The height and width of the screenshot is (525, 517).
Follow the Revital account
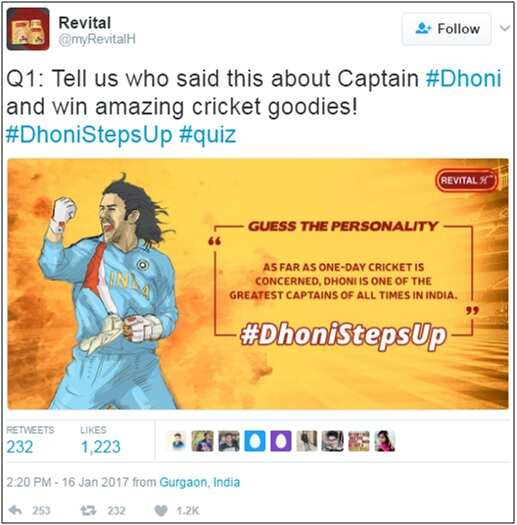pos(447,29)
